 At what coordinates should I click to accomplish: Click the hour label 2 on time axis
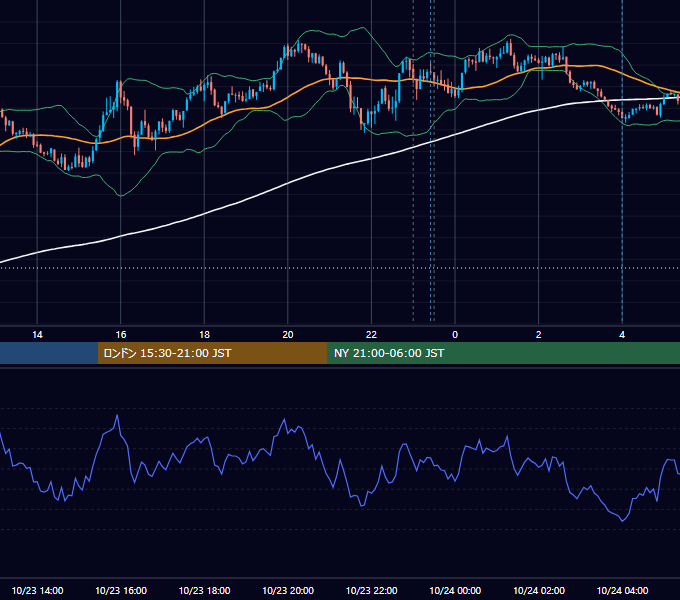click(539, 334)
